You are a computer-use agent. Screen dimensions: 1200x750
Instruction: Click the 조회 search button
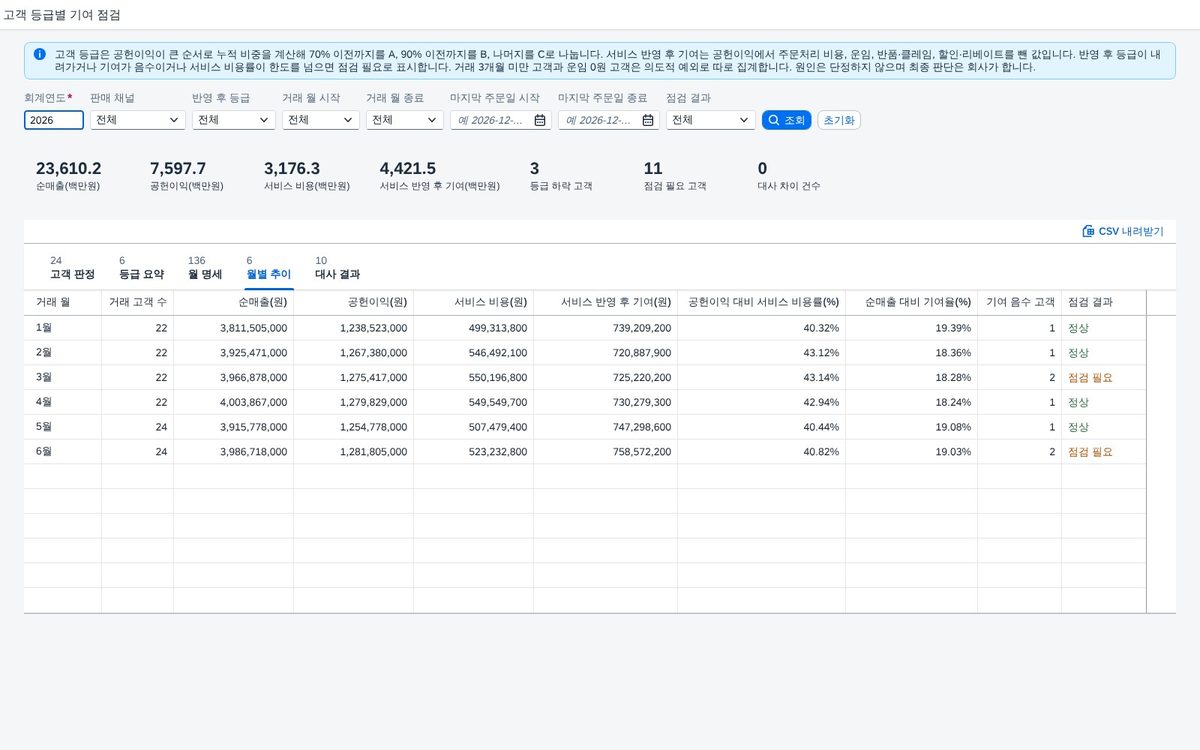[787, 120]
